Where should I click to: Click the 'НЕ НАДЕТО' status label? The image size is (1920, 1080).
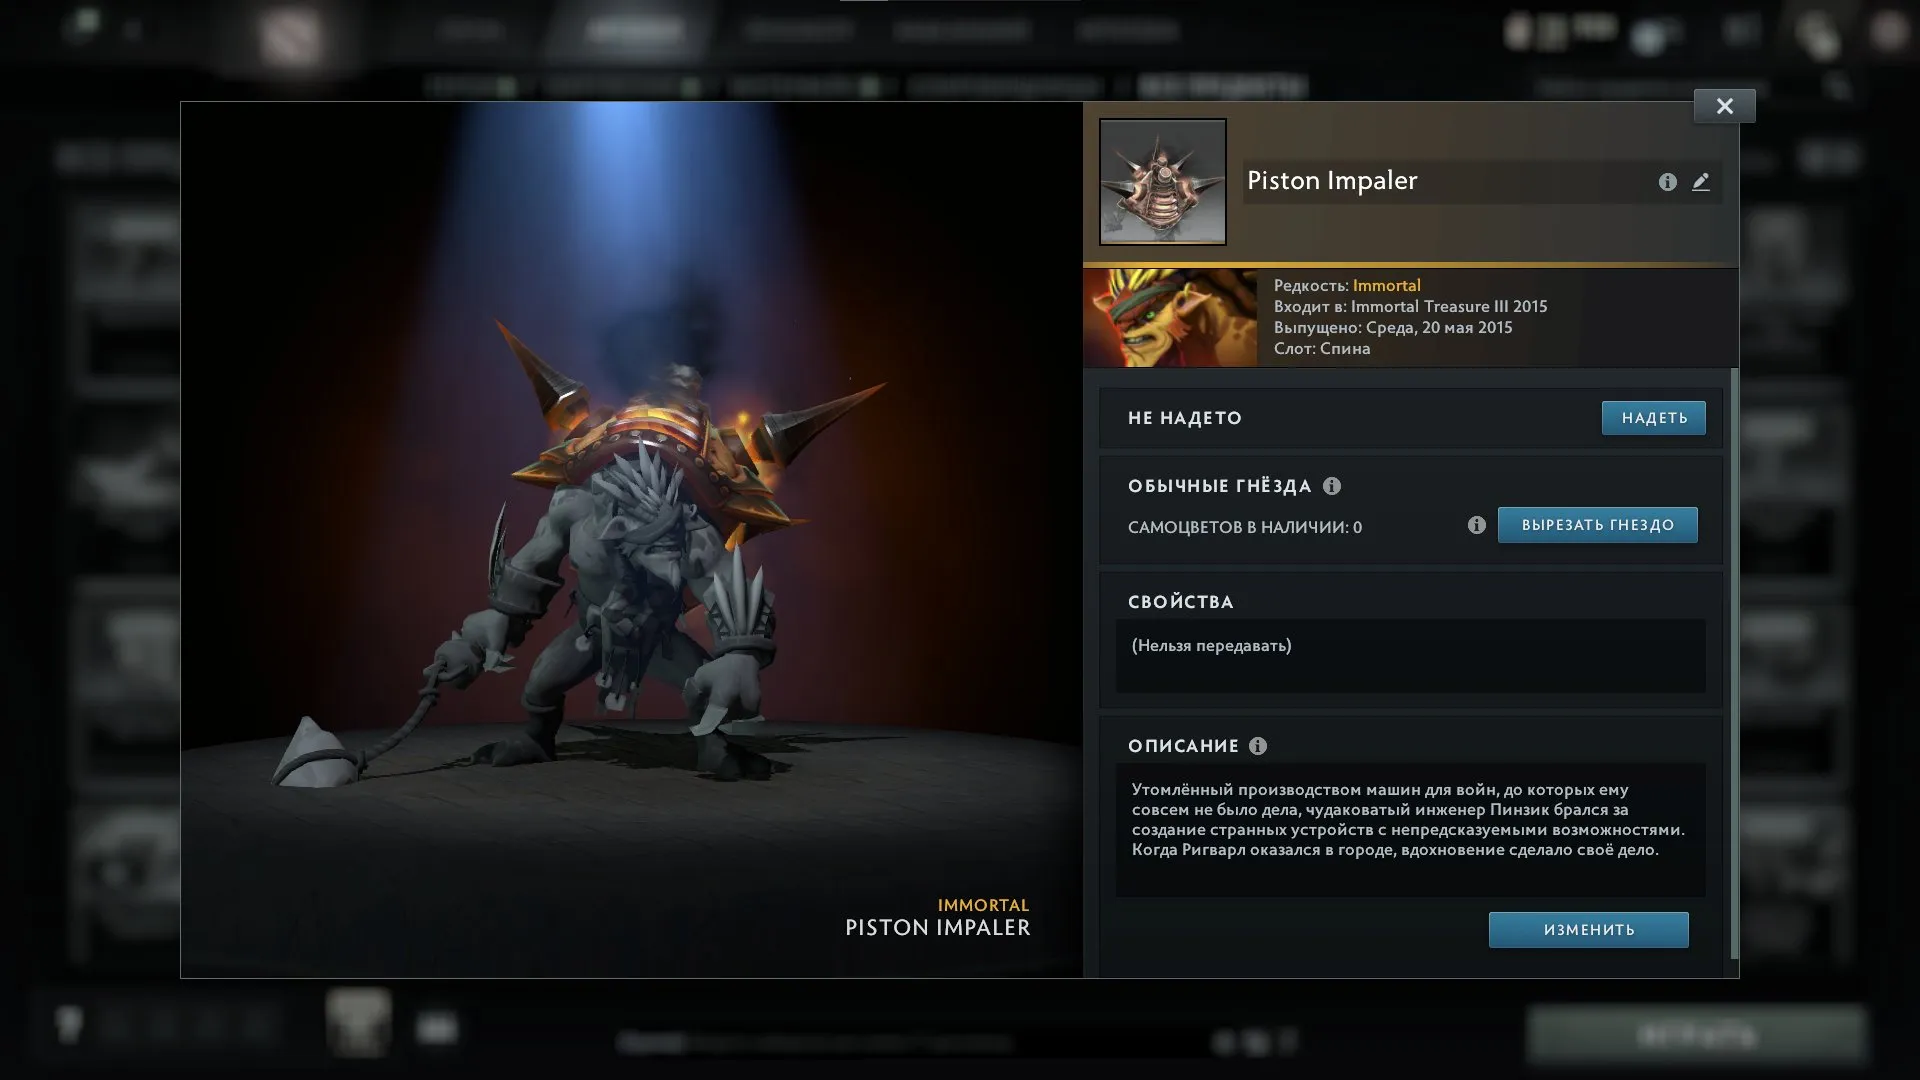click(x=1185, y=418)
